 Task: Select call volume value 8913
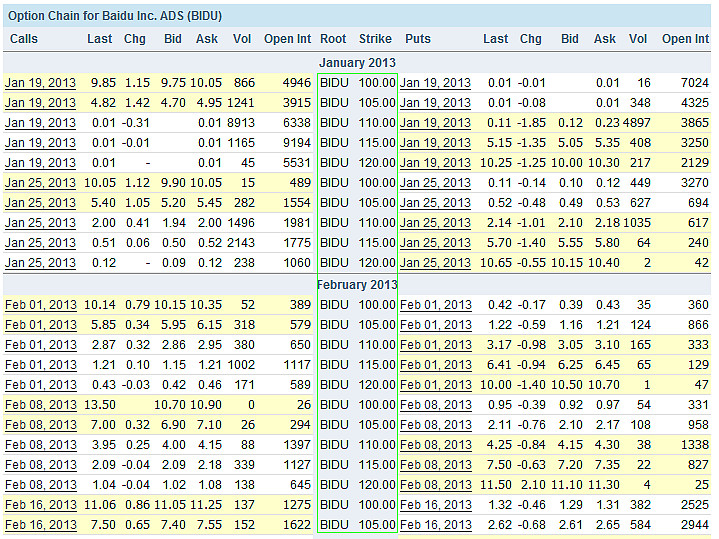tap(241, 123)
